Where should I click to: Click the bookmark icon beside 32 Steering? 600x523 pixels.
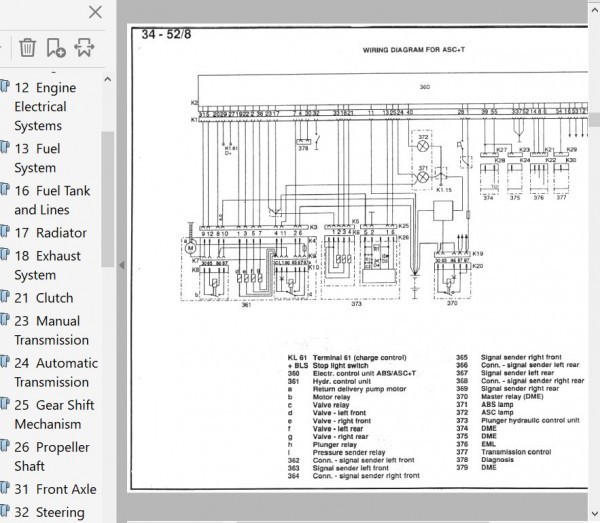tap(4, 511)
